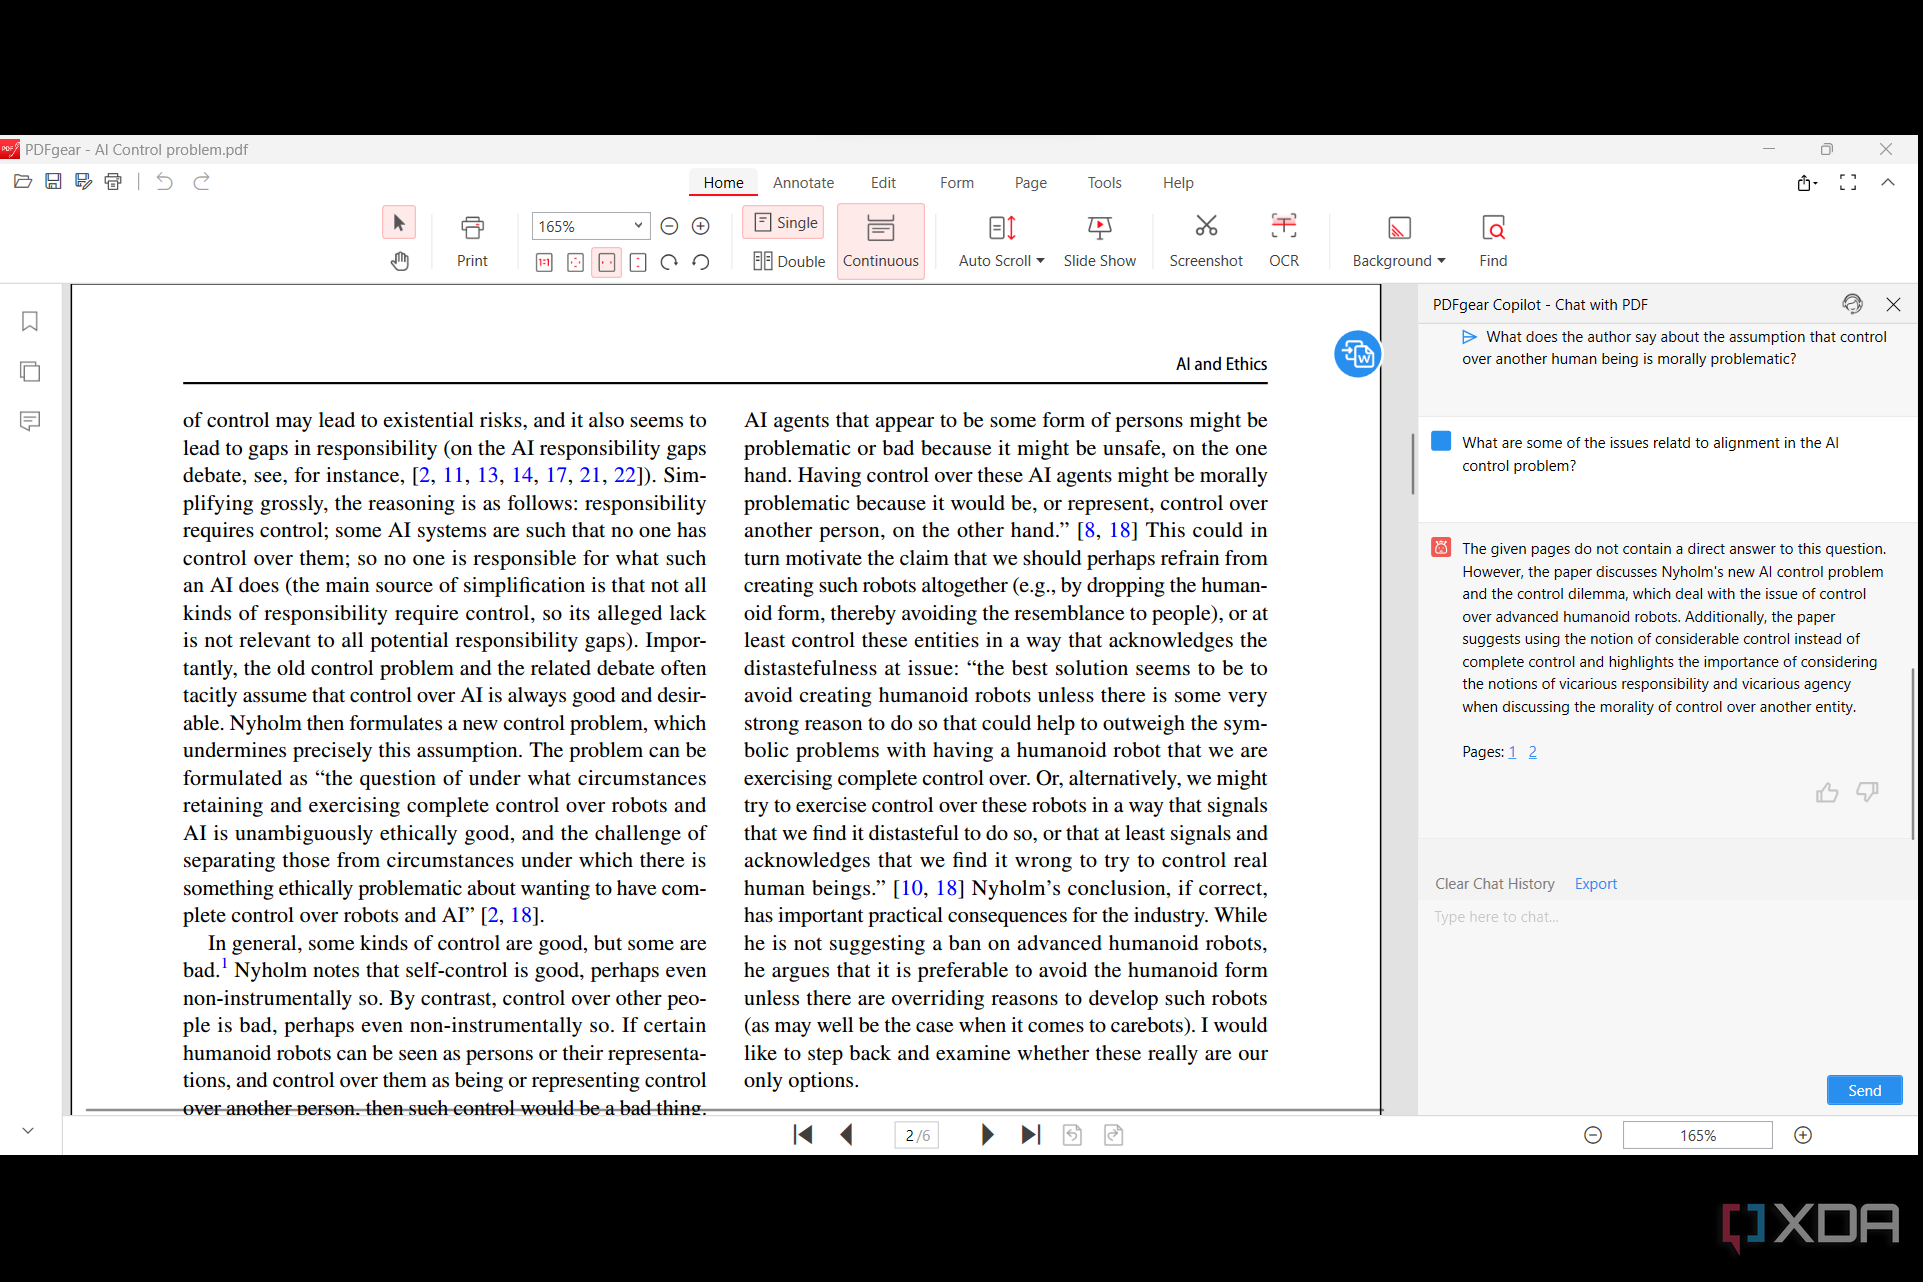The height and width of the screenshot is (1282, 1923).
Task: Toggle Double page view mode
Action: click(x=788, y=259)
